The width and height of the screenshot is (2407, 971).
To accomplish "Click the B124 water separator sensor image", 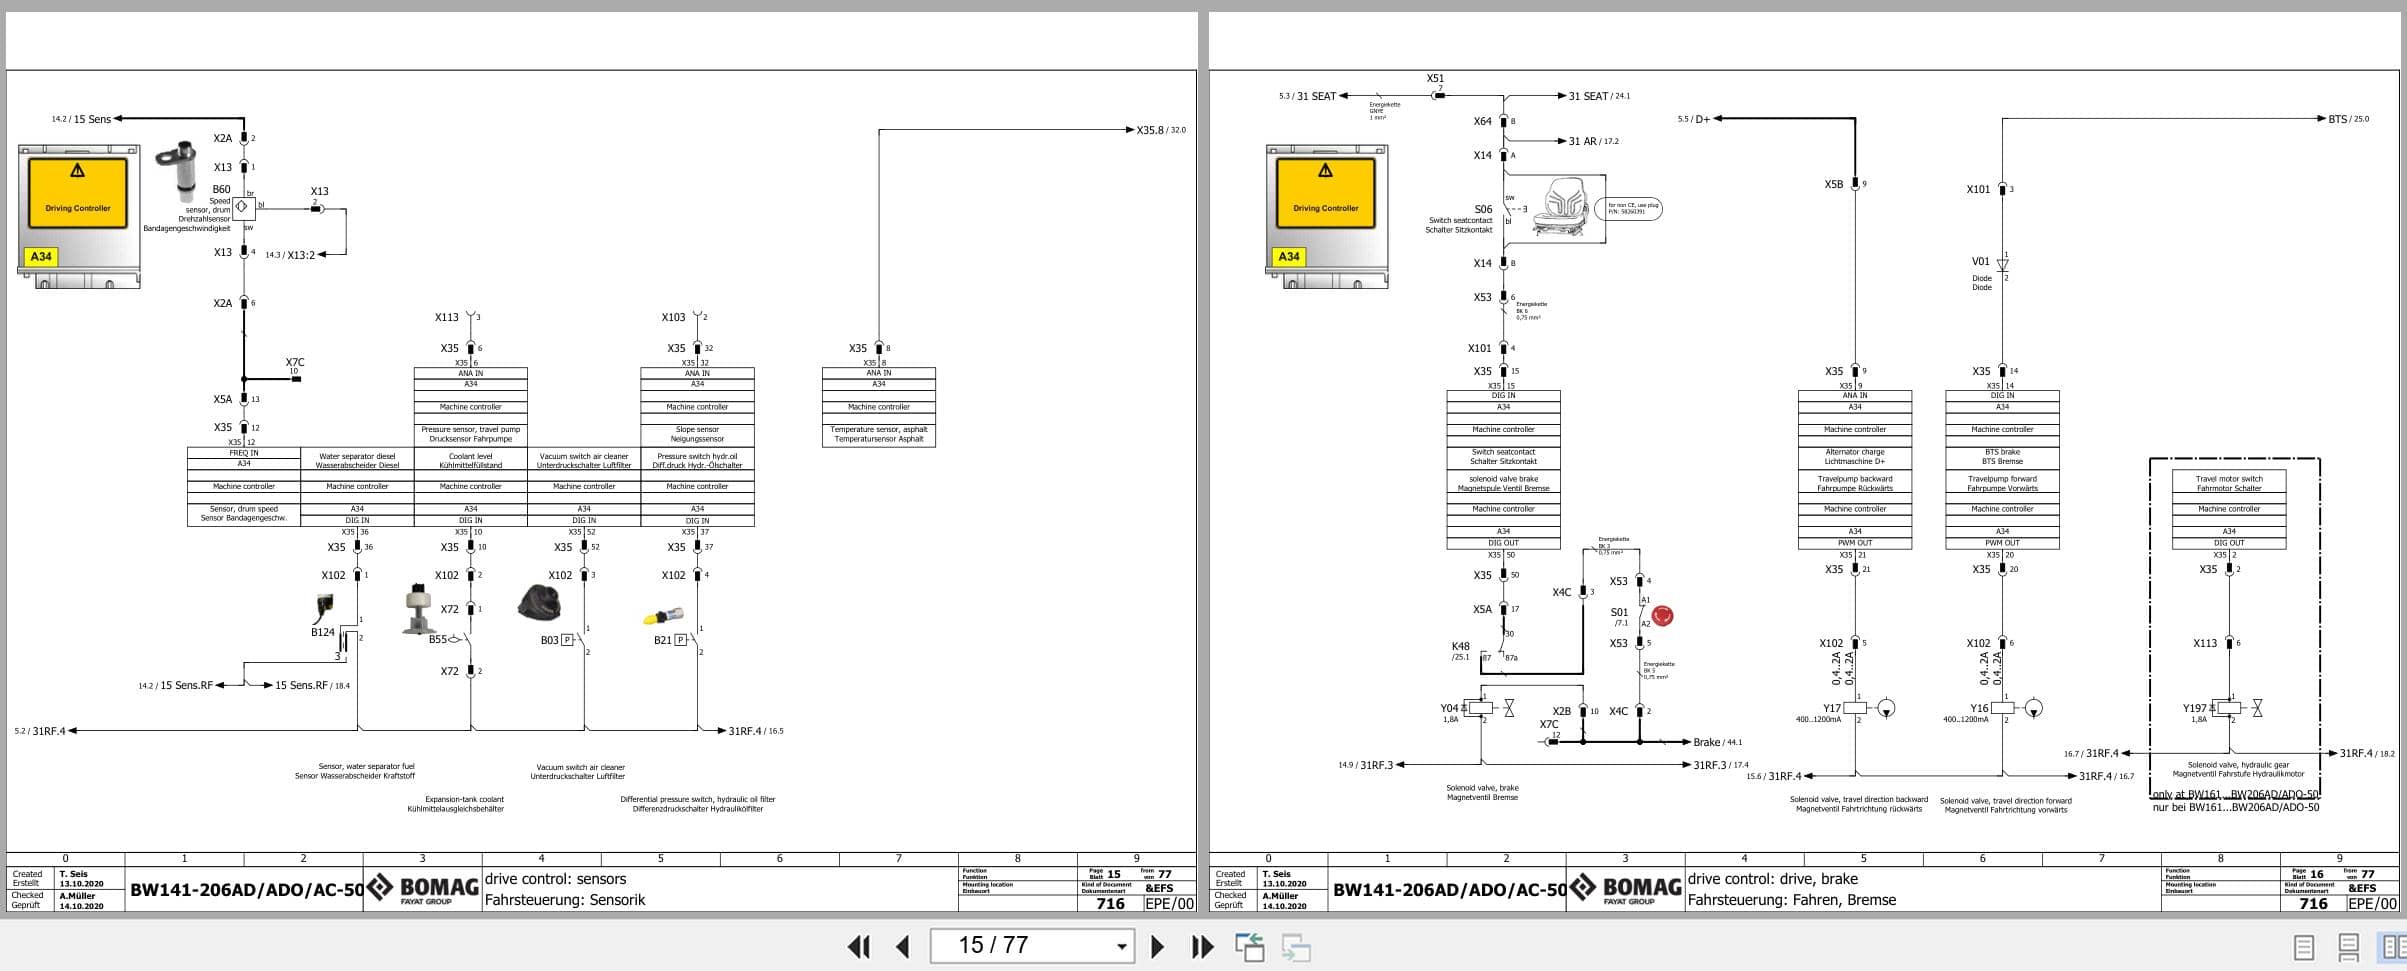I will 326,607.
